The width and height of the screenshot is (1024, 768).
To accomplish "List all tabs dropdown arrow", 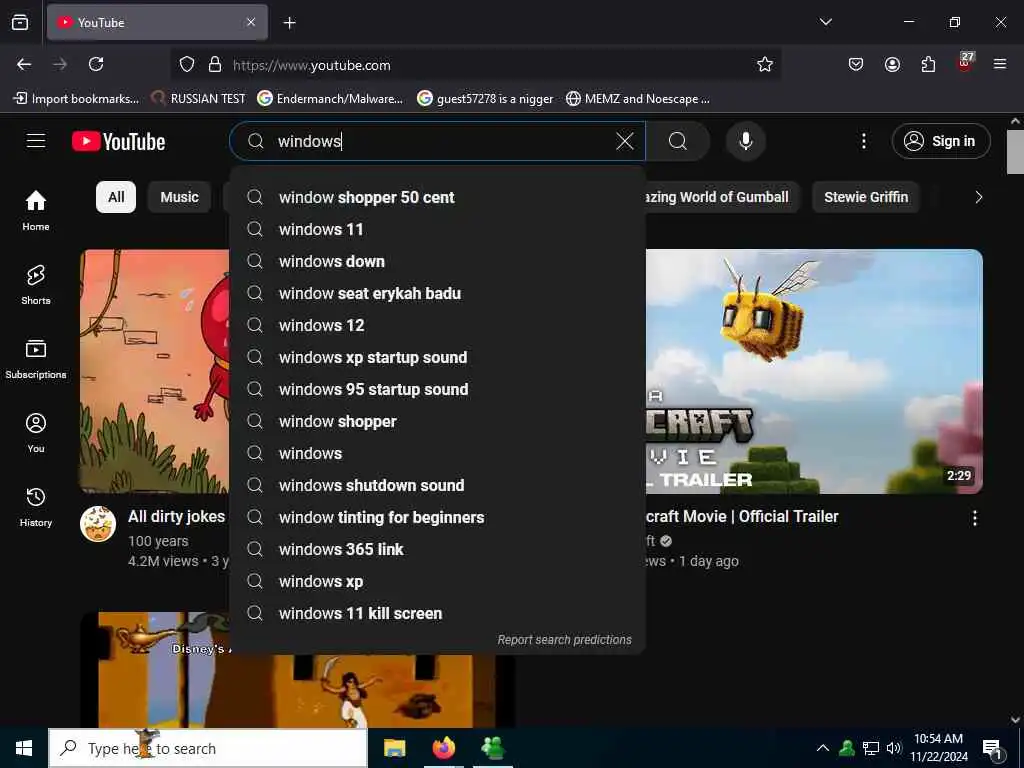I will [825, 22].
